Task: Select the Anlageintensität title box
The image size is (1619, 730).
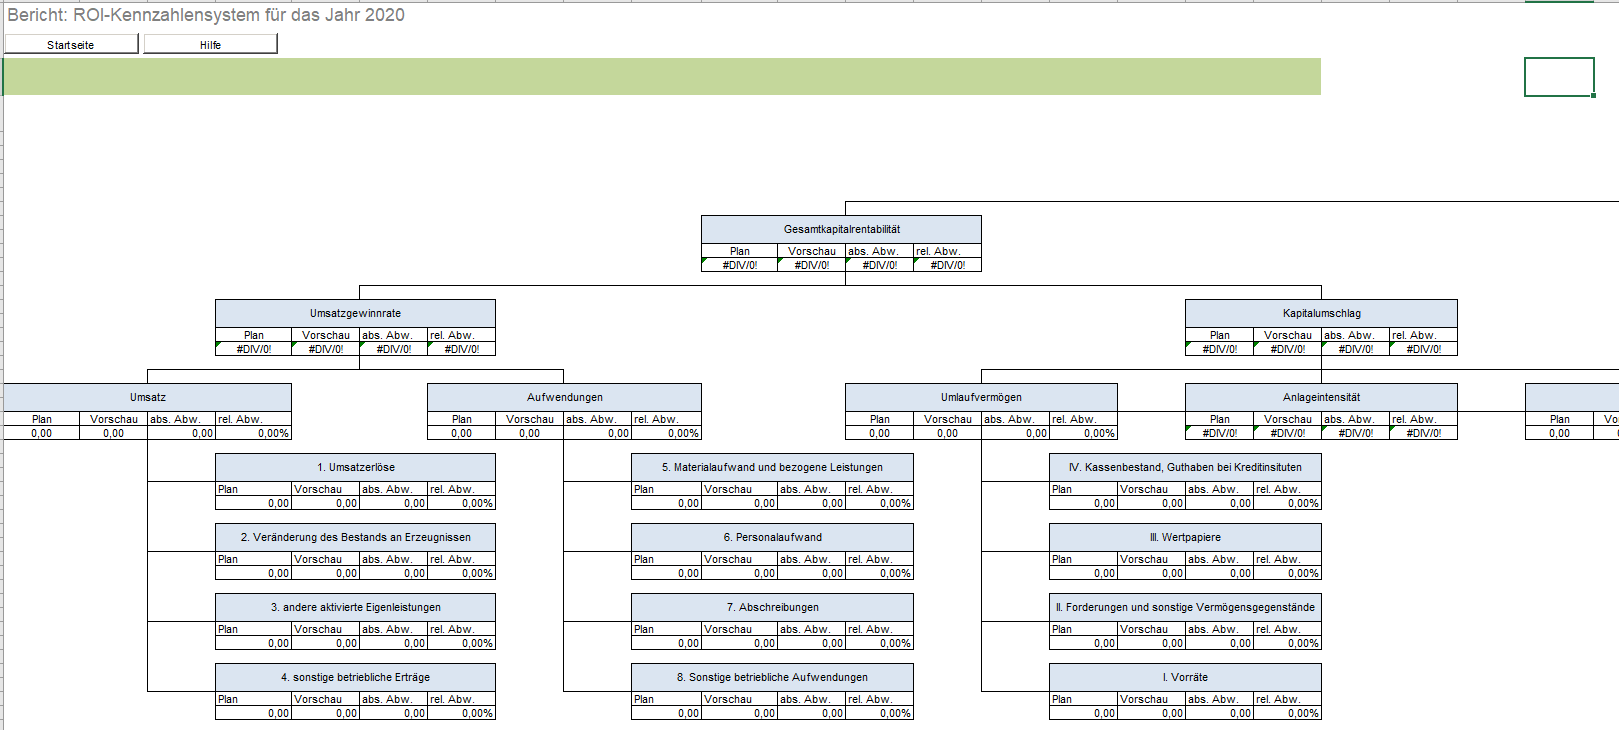Action: tap(1321, 397)
